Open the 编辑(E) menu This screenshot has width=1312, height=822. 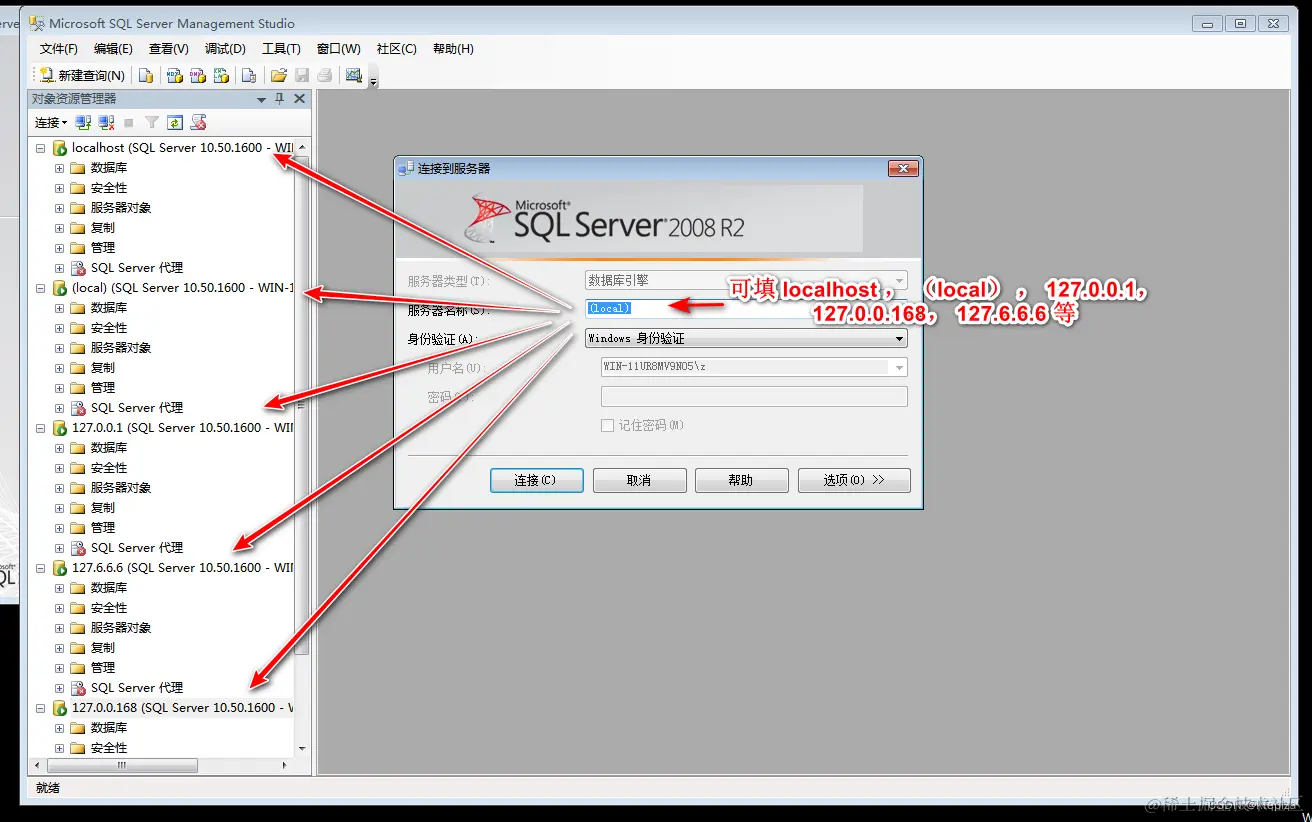click(113, 48)
